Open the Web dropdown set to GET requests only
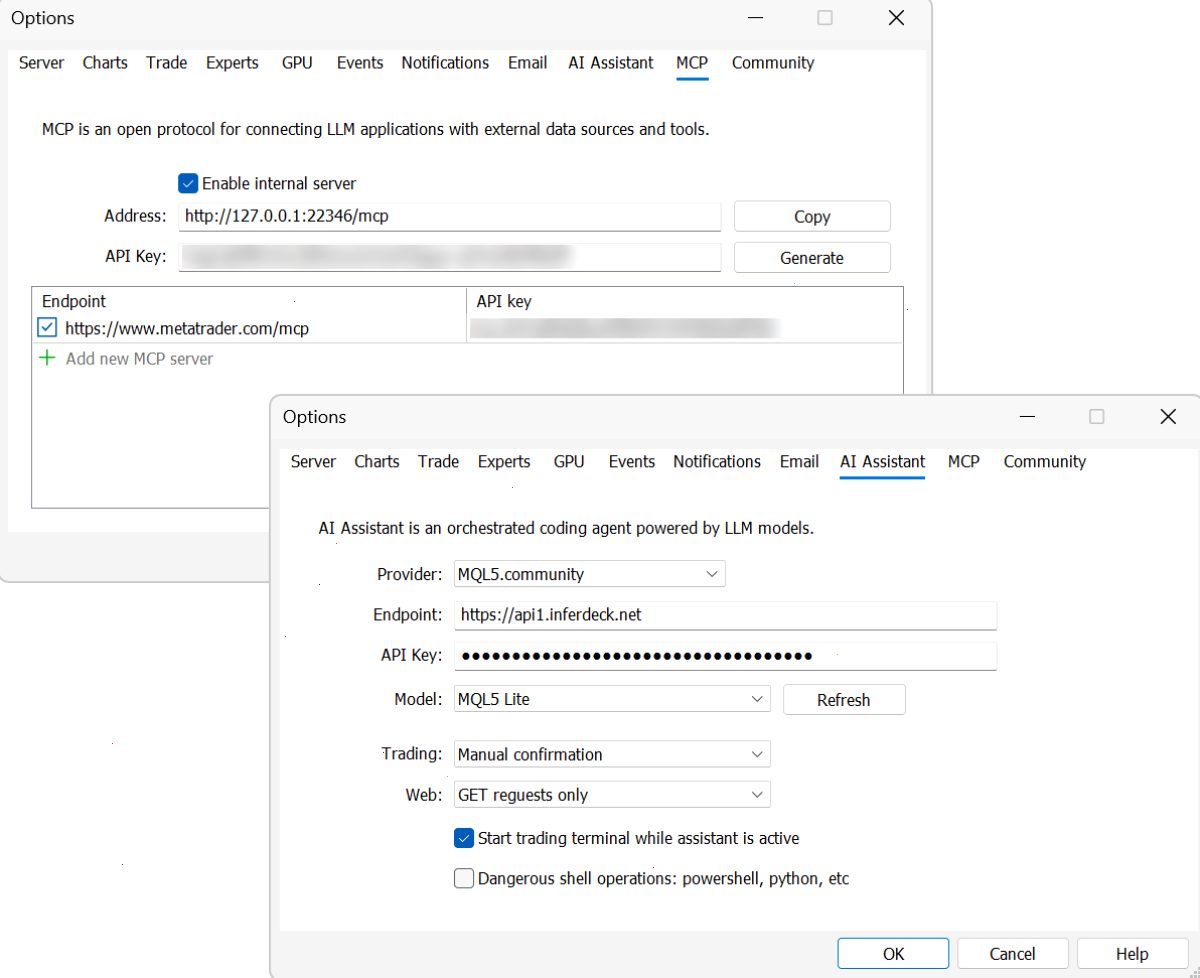This screenshot has height=978, width=1200. click(612, 795)
